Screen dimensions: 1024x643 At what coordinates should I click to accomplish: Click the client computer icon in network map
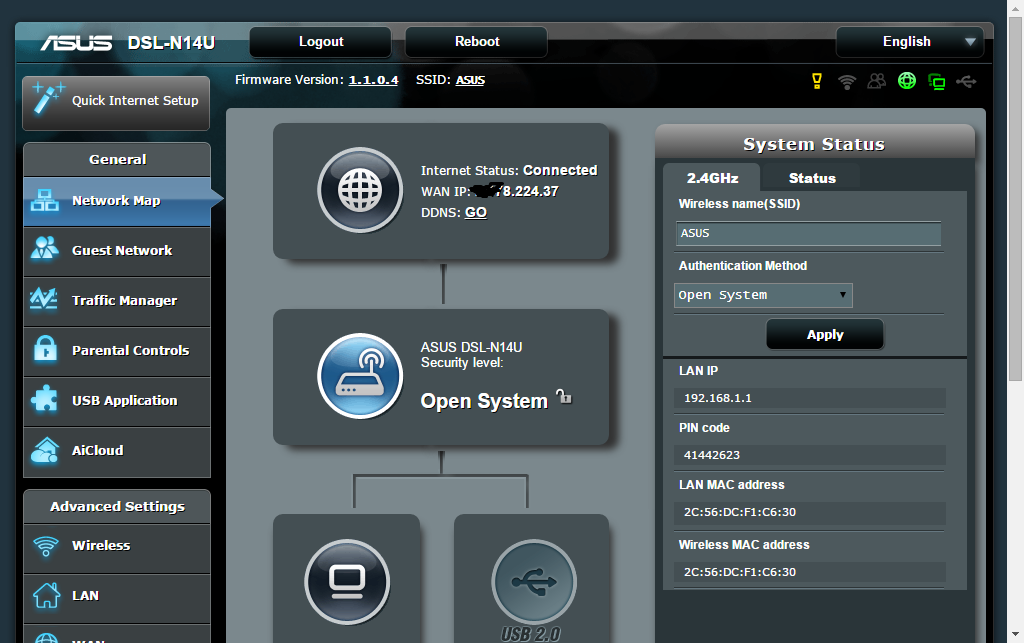click(347, 581)
